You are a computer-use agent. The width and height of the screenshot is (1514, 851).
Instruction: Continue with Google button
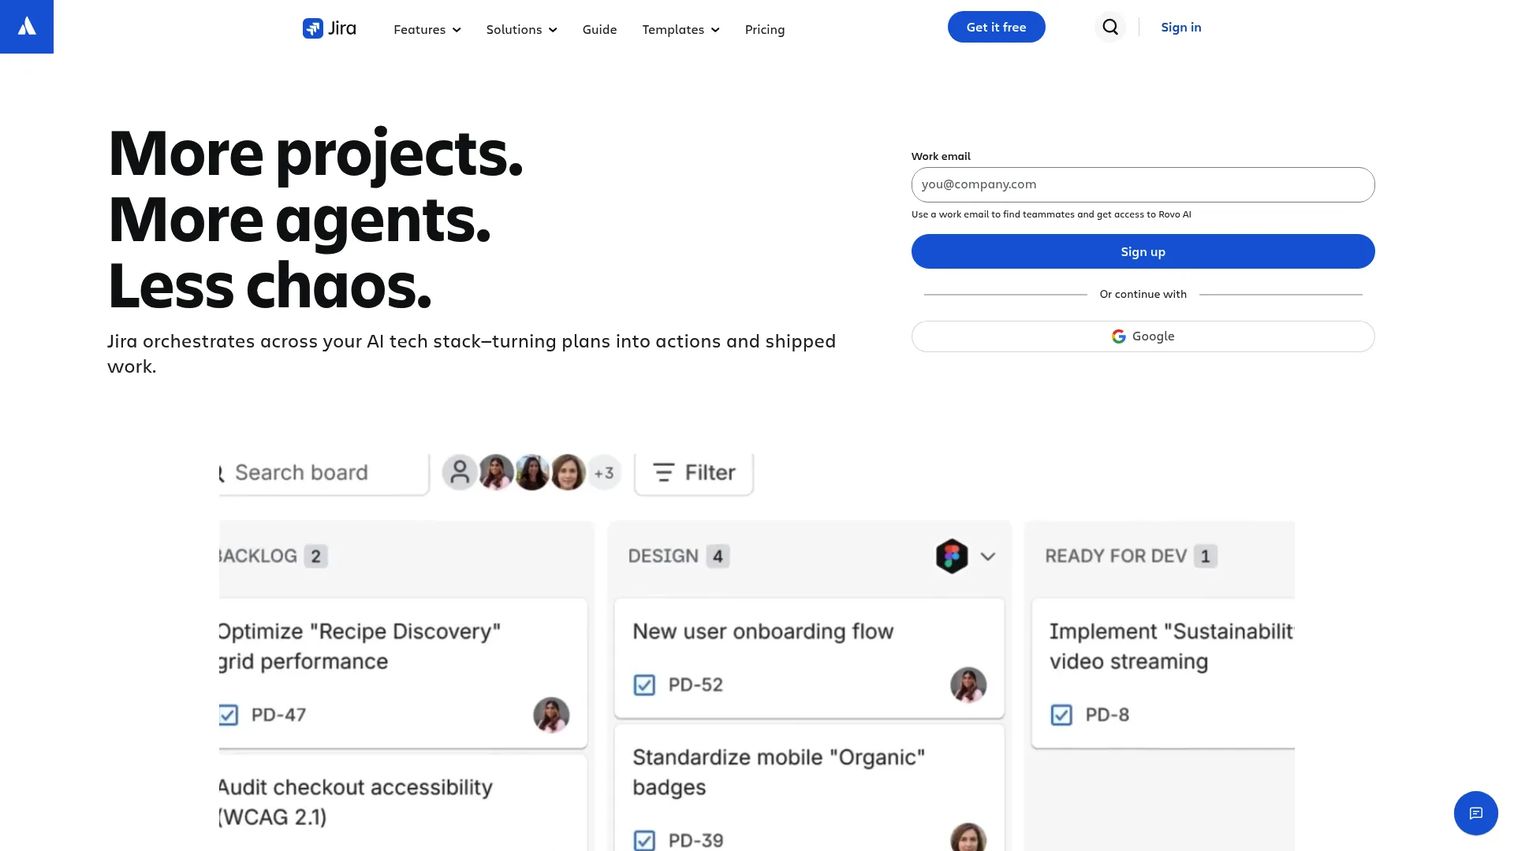[x=1143, y=336]
